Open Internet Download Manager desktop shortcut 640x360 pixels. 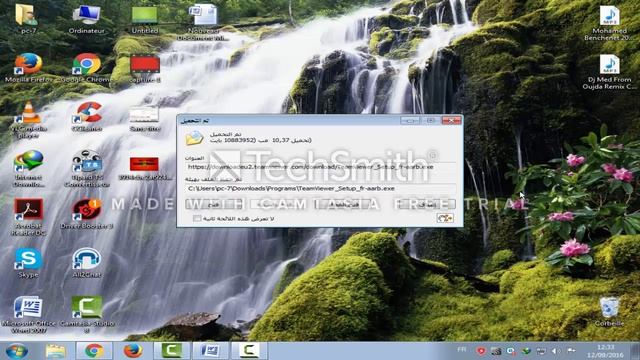click(x=28, y=168)
